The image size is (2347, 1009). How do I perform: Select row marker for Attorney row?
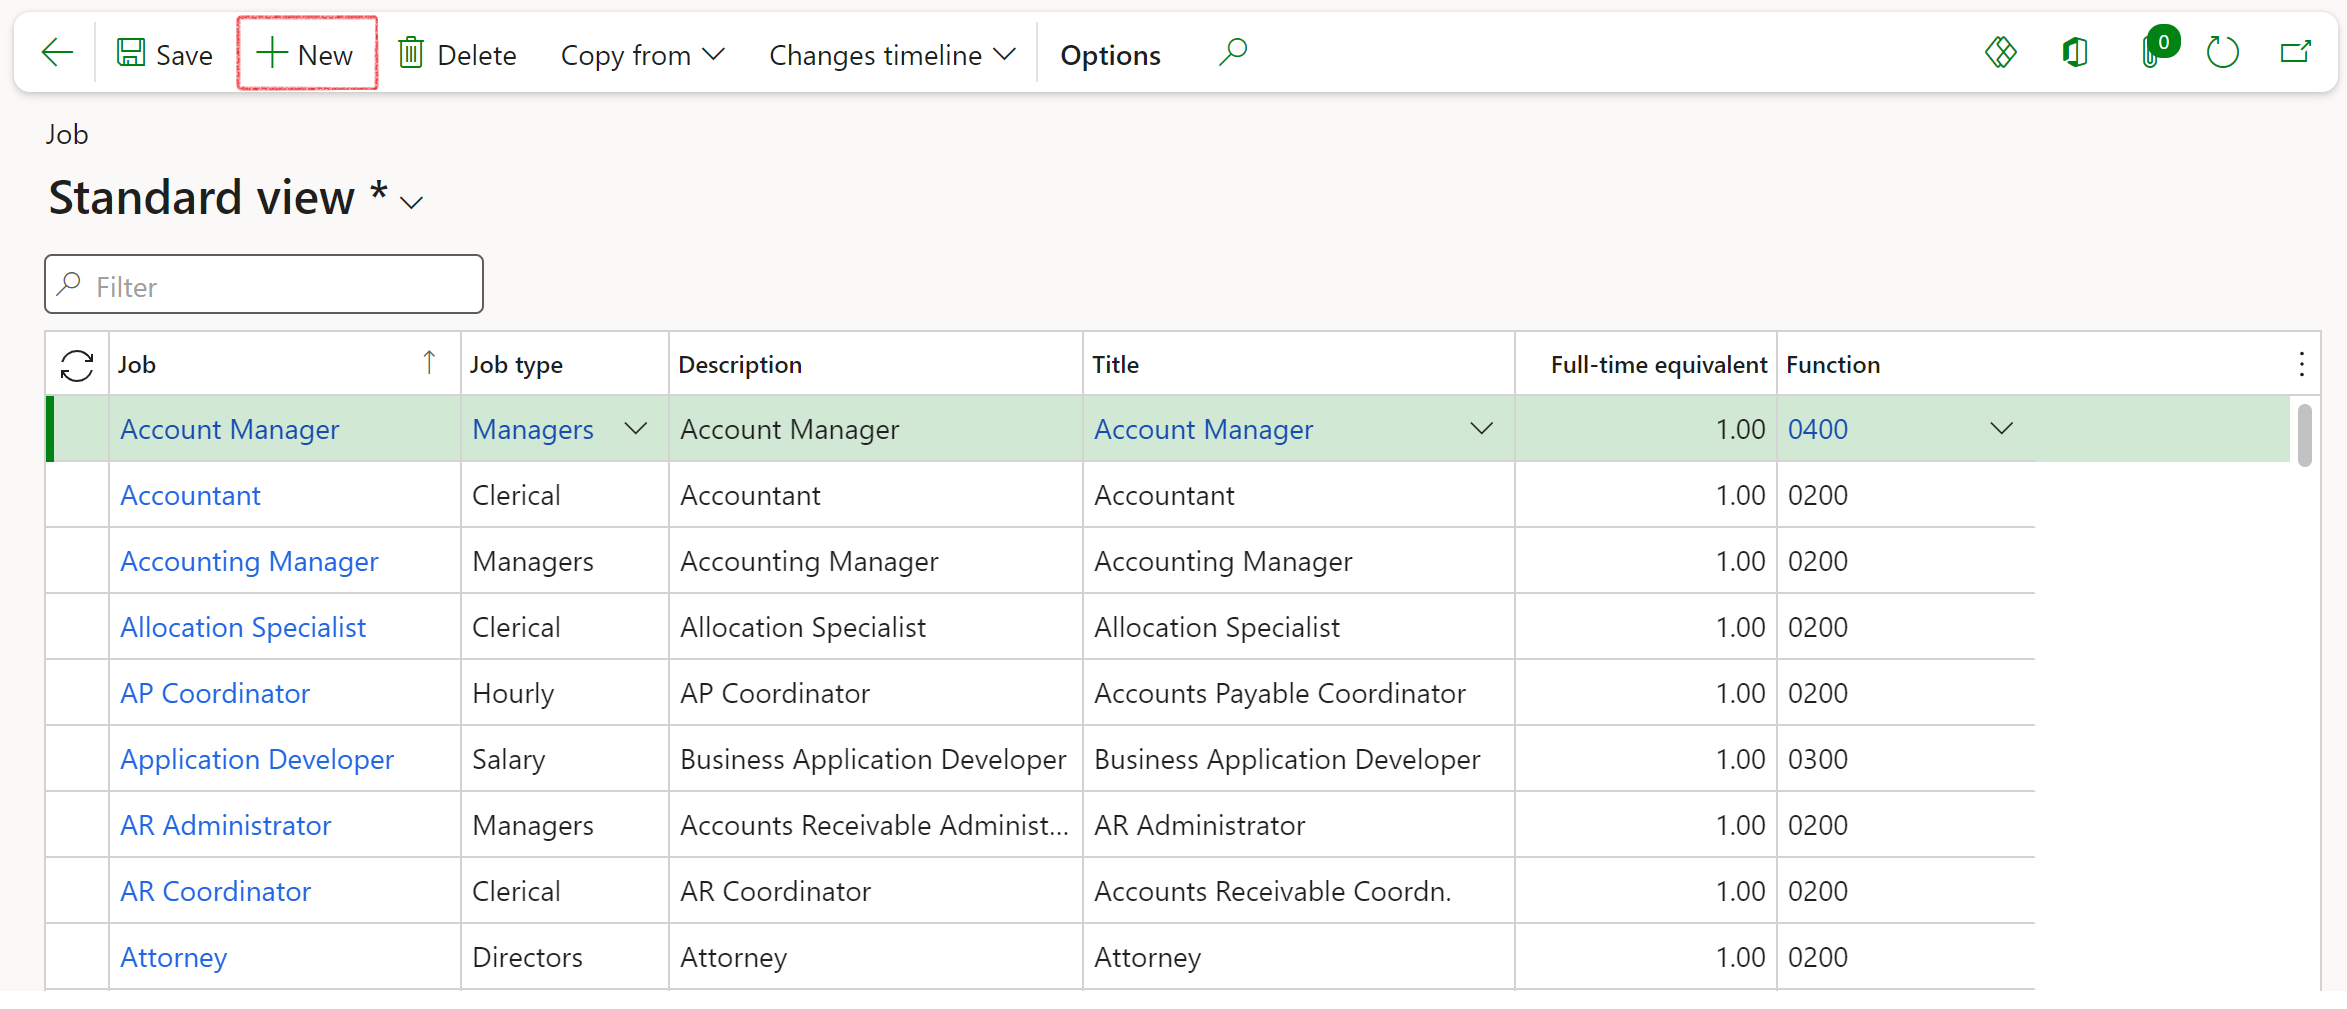pyautogui.click(x=77, y=957)
